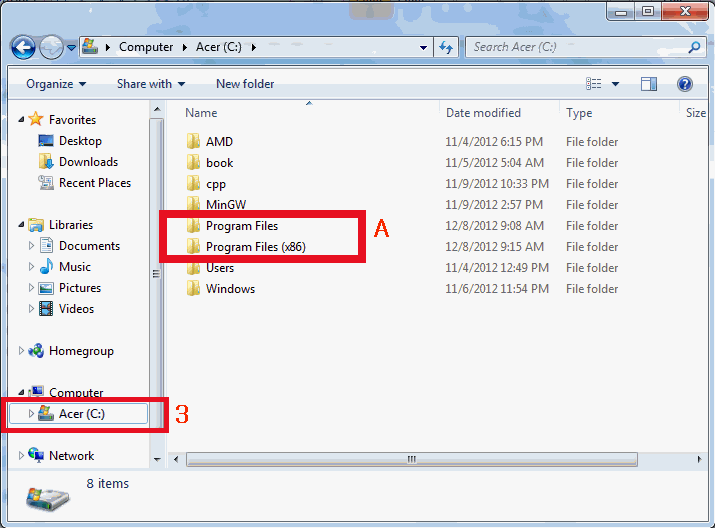Select Recent Places in Favorites
Viewport: 715px width, 528px height.
pos(94,183)
